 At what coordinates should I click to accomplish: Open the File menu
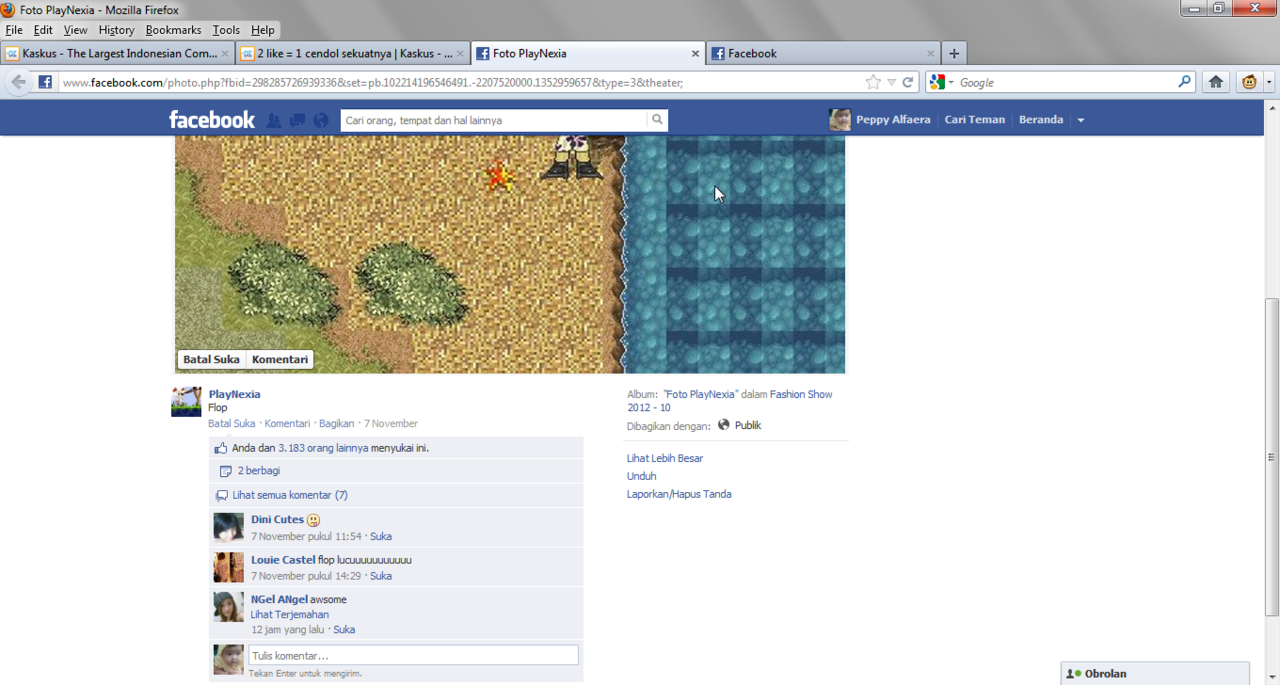coord(14,30)
